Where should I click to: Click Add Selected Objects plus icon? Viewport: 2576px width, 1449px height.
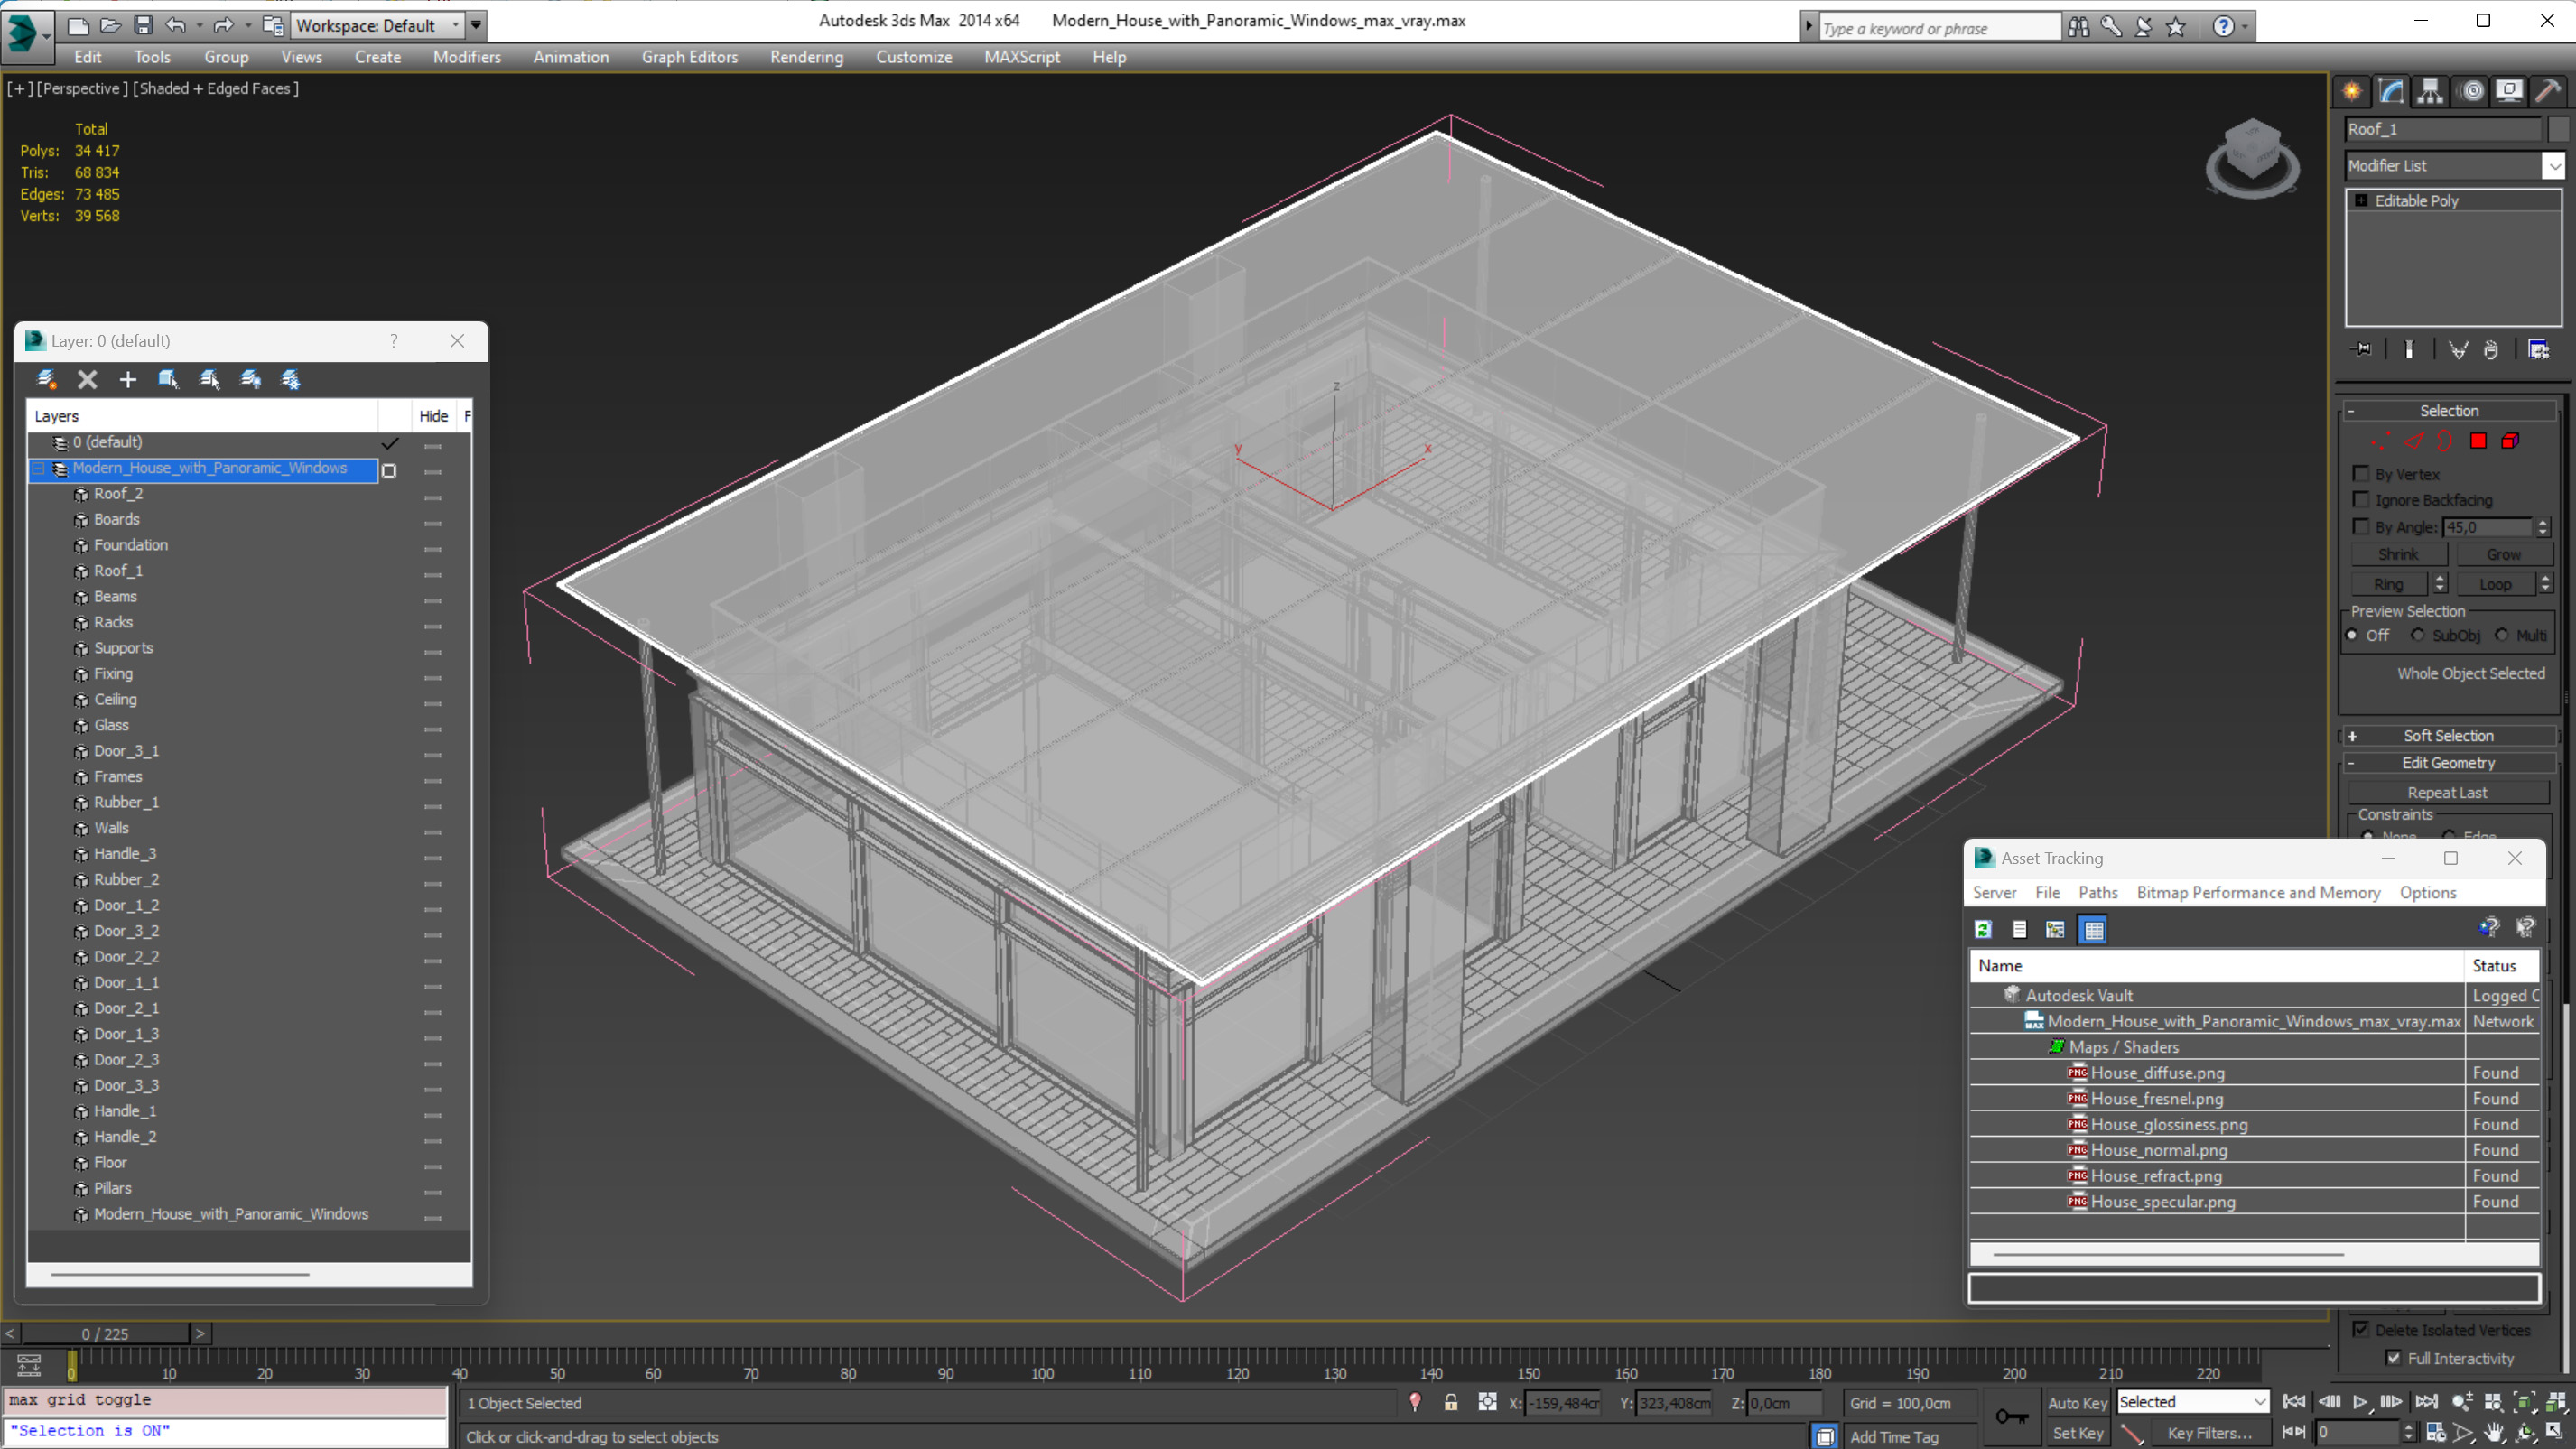click(127, 379)
